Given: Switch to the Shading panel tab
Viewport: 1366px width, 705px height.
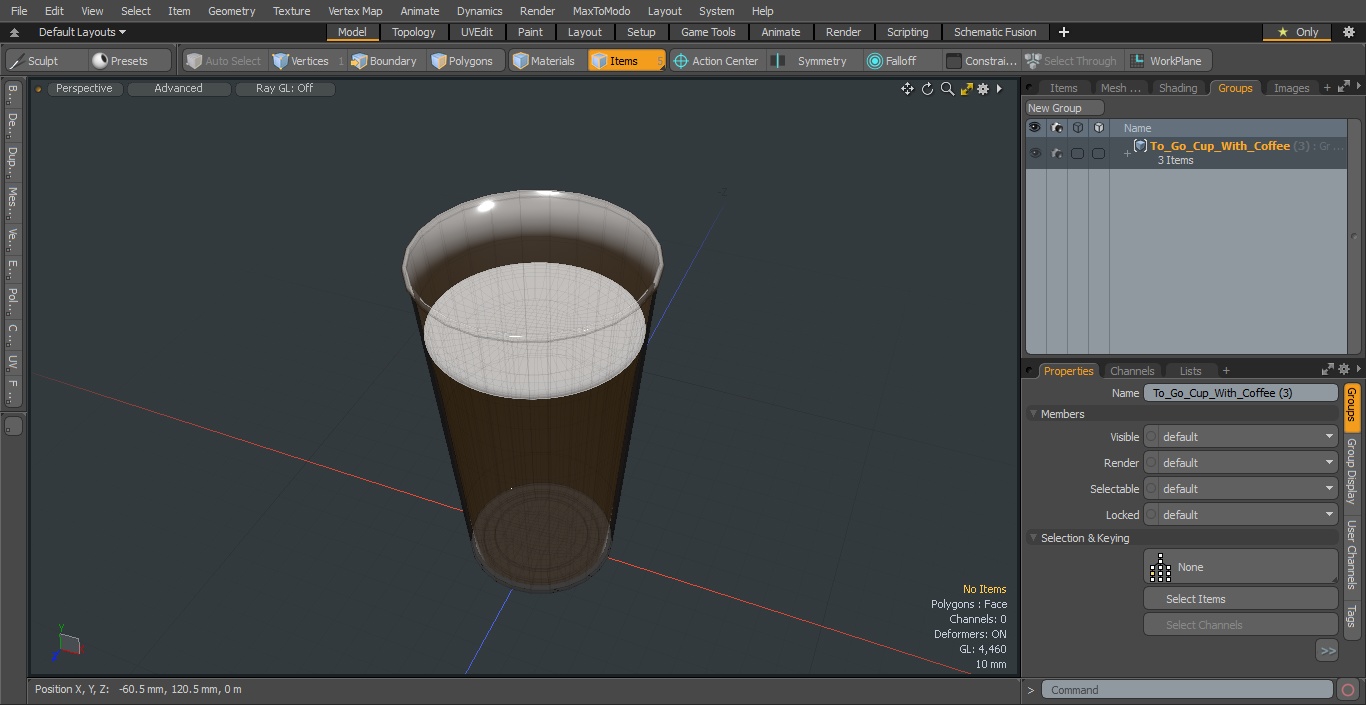Looking at the screenshot, I should [x=1178, y=88].
